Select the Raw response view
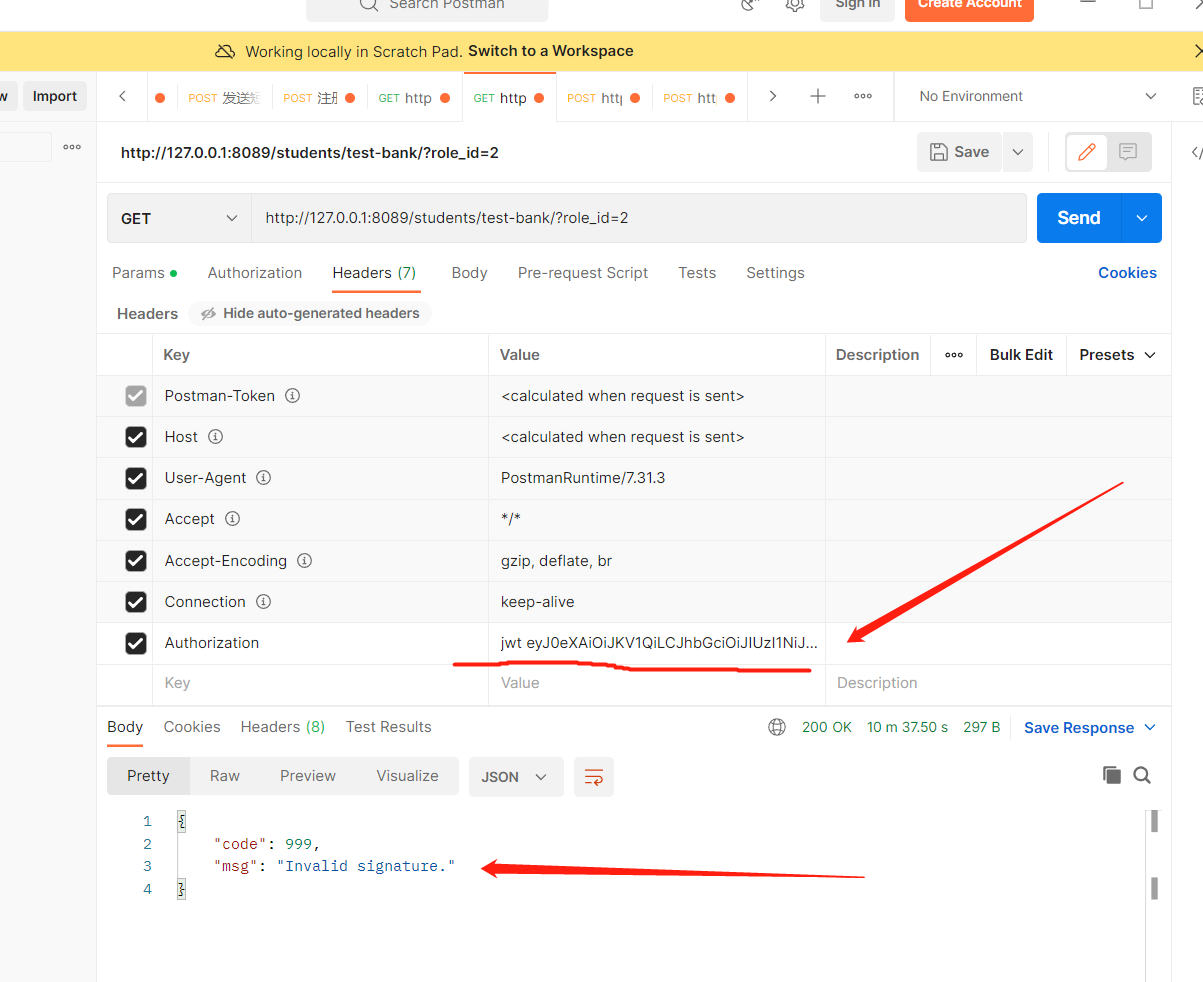Viewport: 1203px width, 982px height. tap(225, 776)
